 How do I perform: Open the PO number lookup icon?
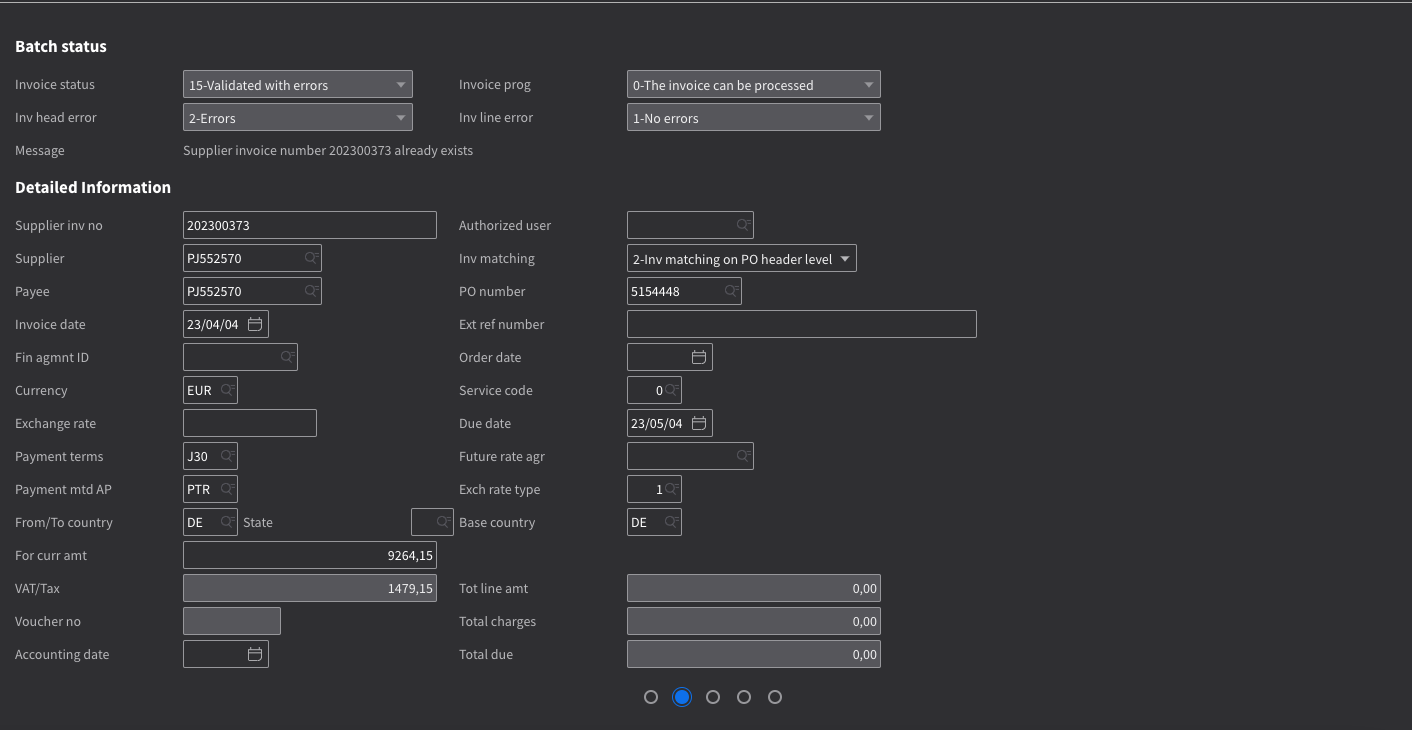pyautogui.click(x=732, y=290)
